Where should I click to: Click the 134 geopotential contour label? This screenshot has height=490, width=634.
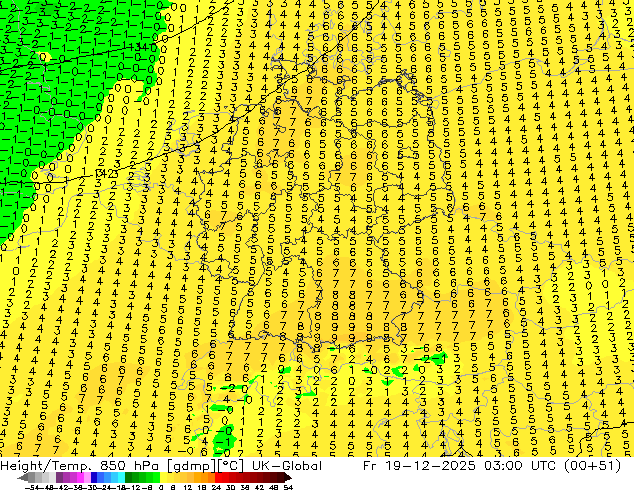(139, 47)
